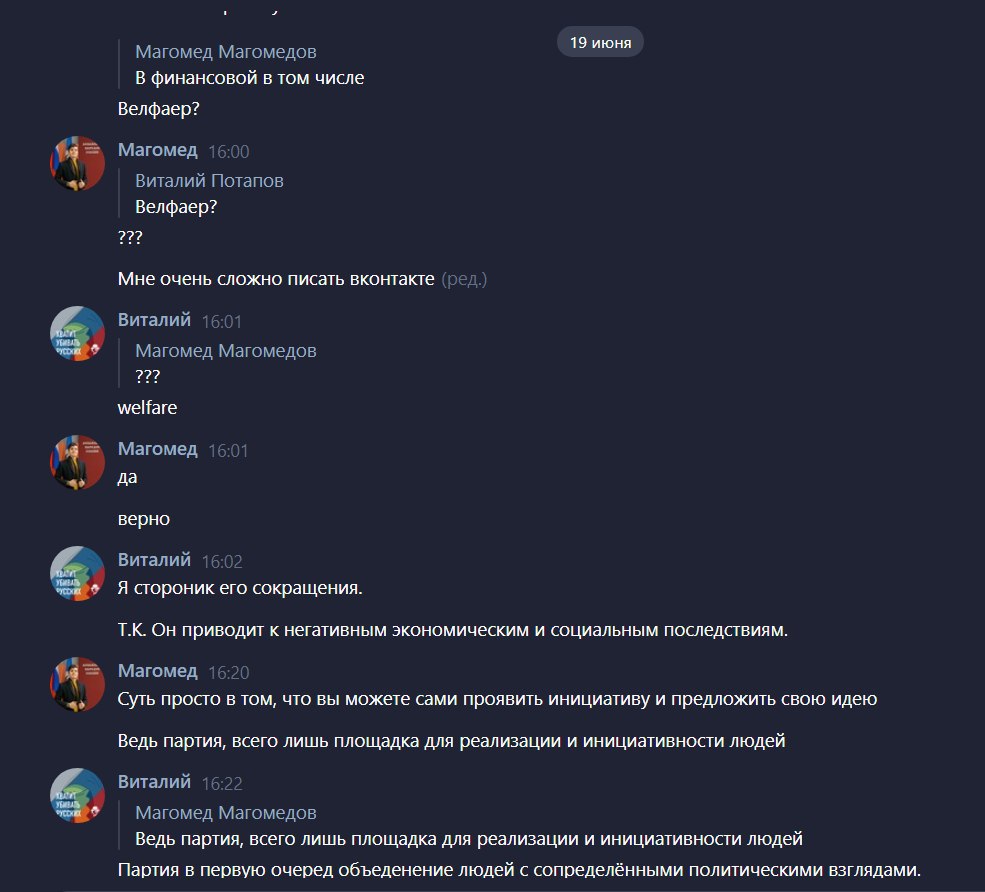Open Виталий's avatar at the 16:01 message
Viewport: 985px width, 892px height.
tap(77, 334)
